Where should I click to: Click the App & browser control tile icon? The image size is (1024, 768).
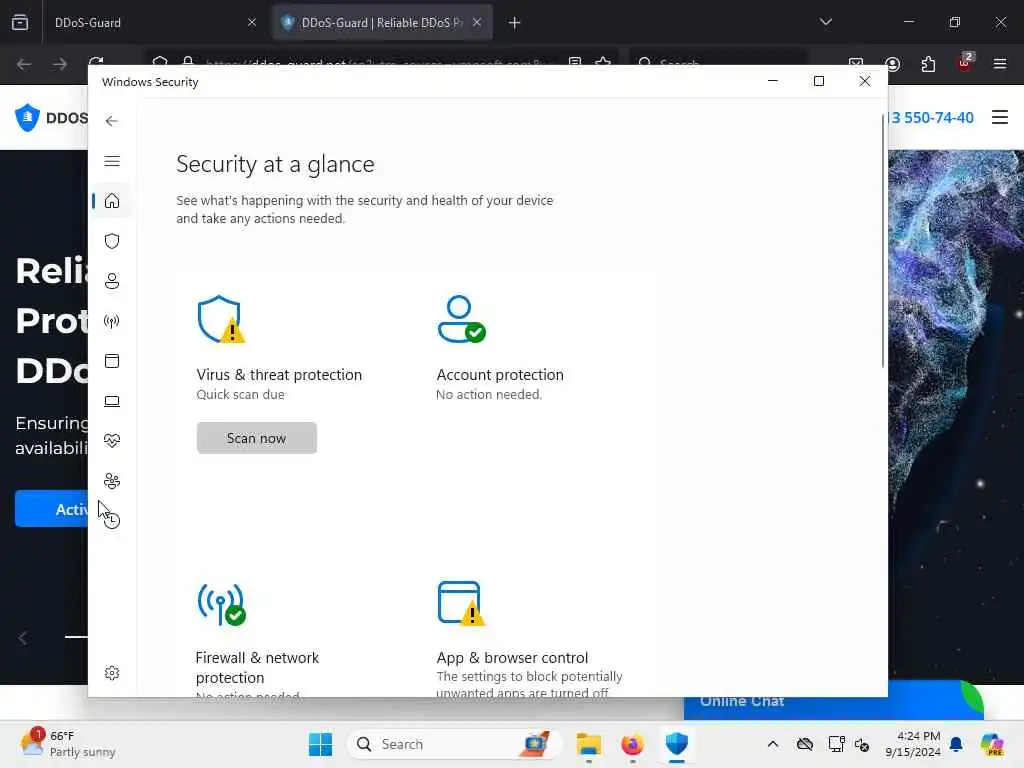[x=461, y=603]
